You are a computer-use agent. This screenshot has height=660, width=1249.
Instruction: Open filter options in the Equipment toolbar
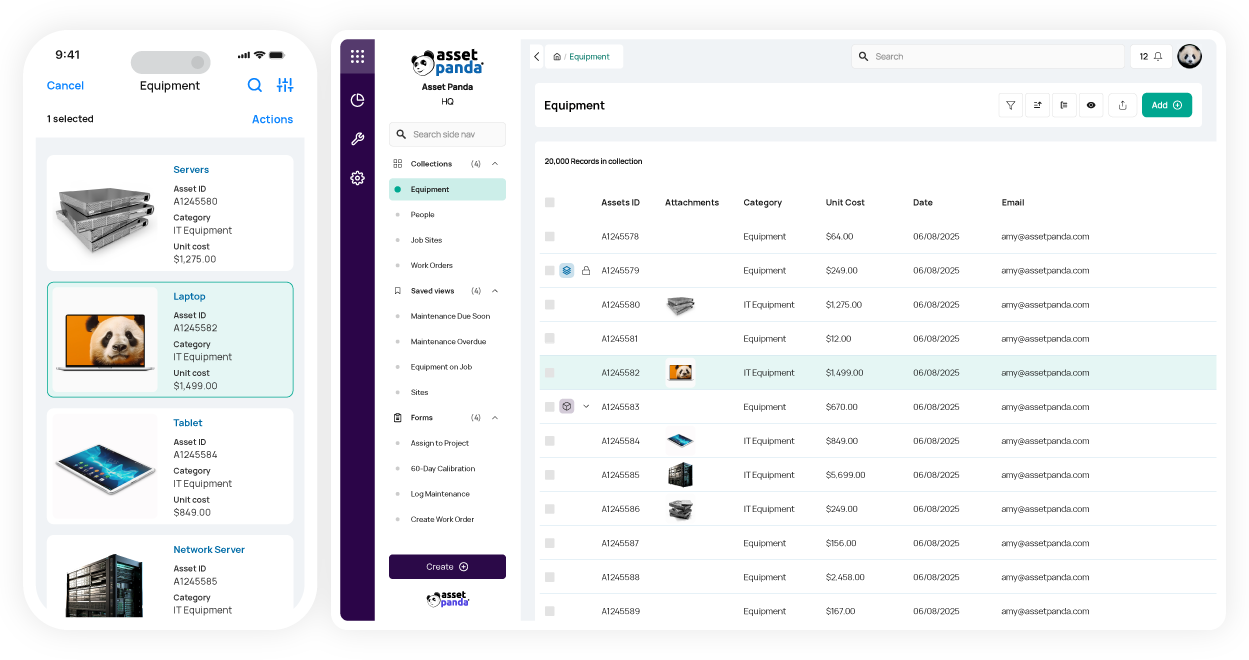point(1011,105)
